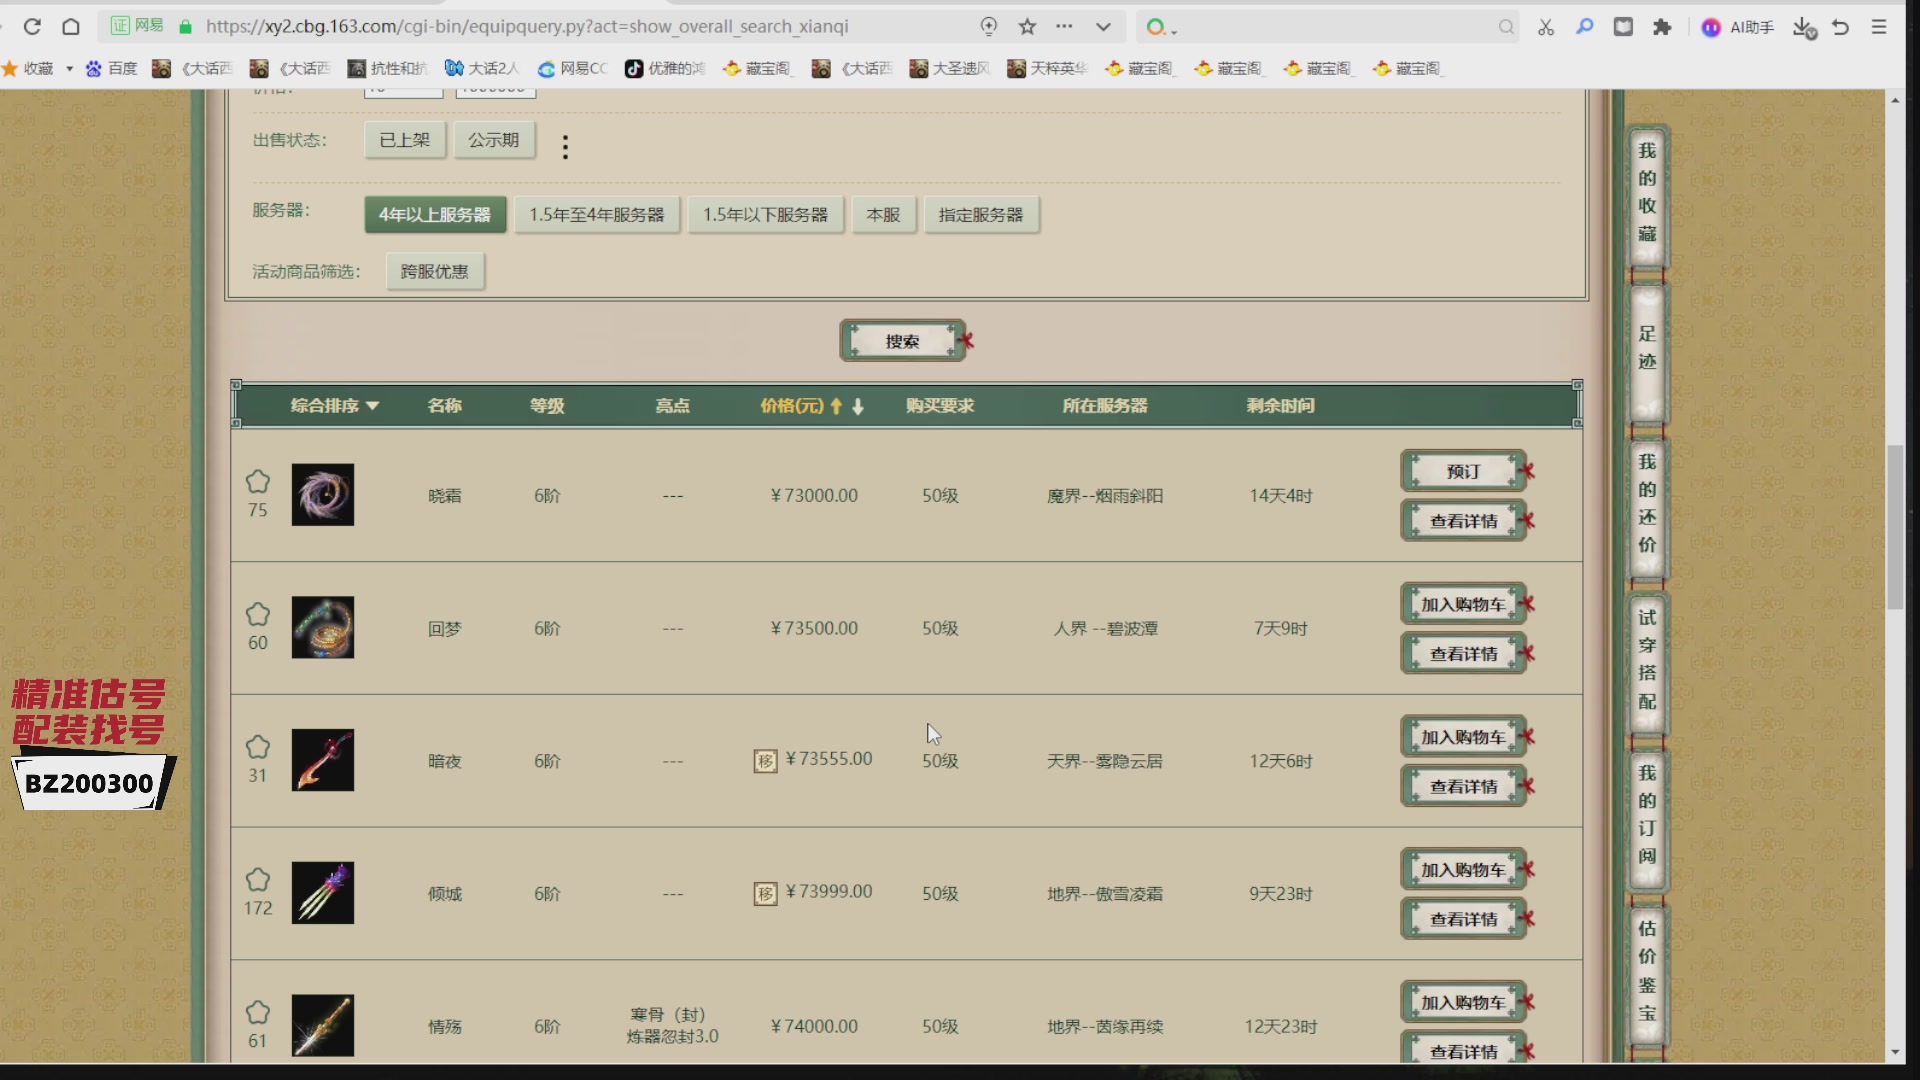1920x1080 pixels.
Task: Add 回梦 to shopping cart
Action: 1464,604
